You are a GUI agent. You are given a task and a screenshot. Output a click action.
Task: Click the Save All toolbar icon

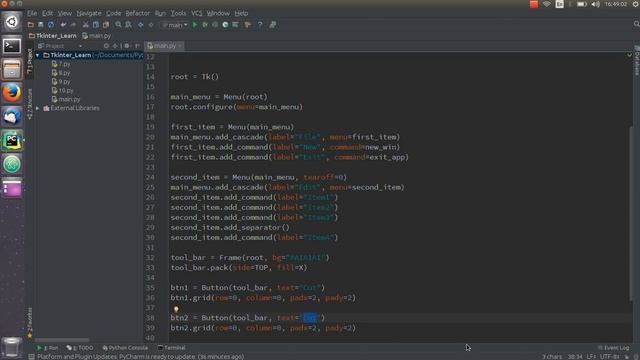[x=40, y=25]
